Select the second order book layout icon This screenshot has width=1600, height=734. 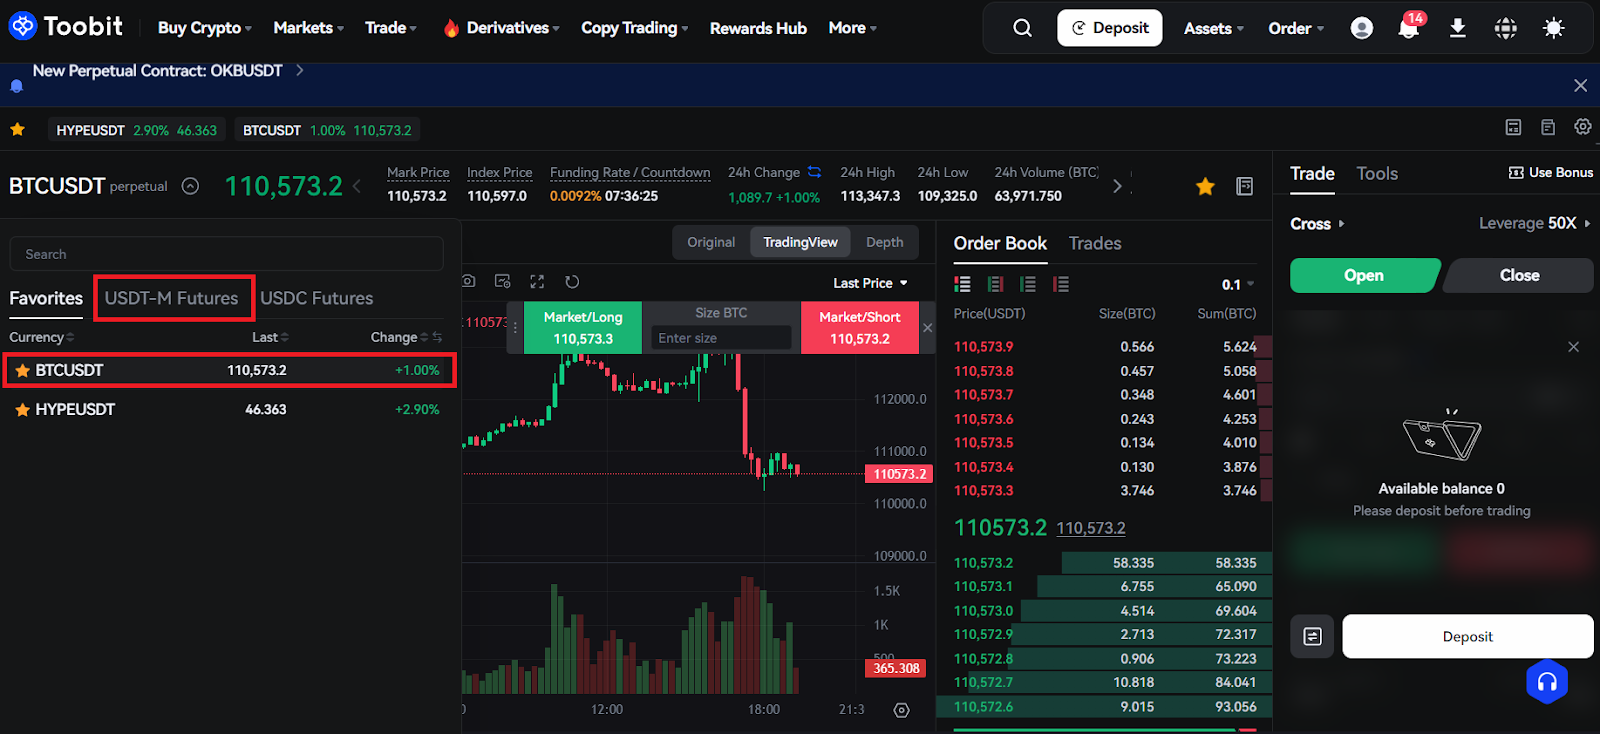[995, 284]
